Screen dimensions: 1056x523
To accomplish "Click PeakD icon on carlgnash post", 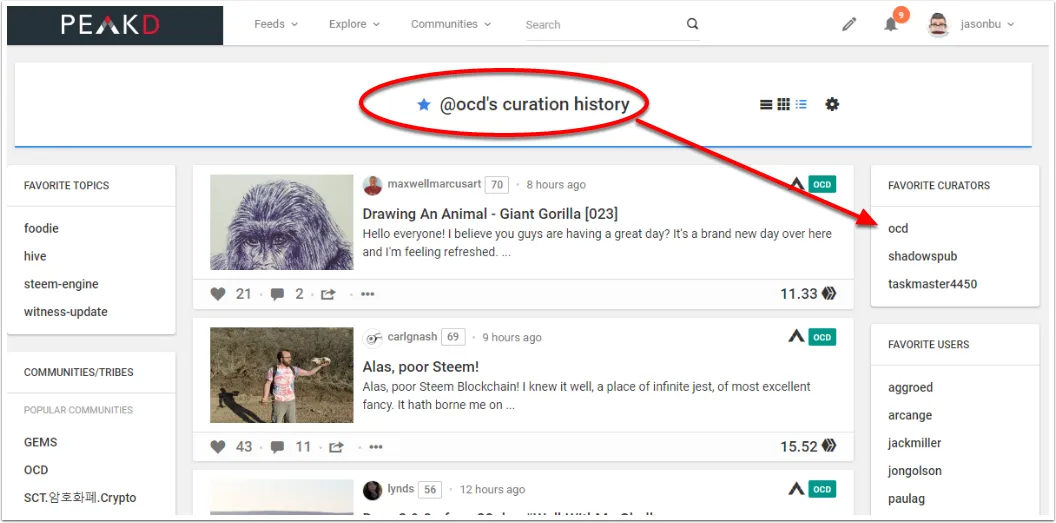I will click(797, 337).
